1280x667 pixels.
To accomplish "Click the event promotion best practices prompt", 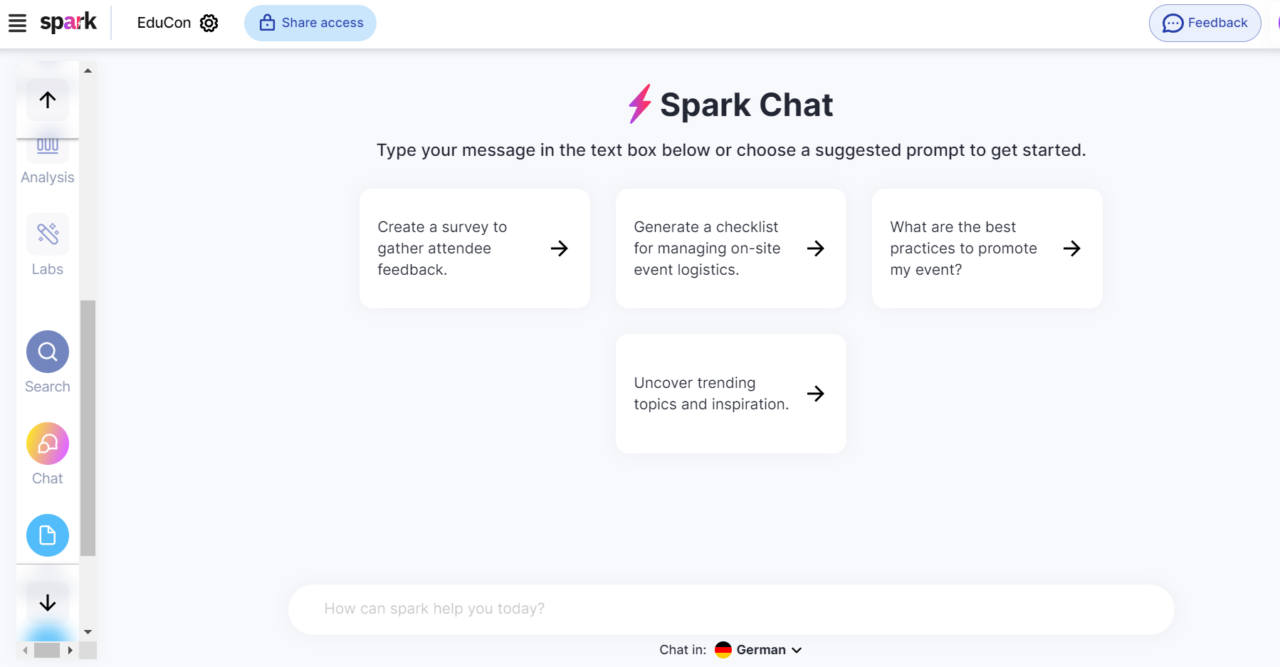I will pos(986,248).
